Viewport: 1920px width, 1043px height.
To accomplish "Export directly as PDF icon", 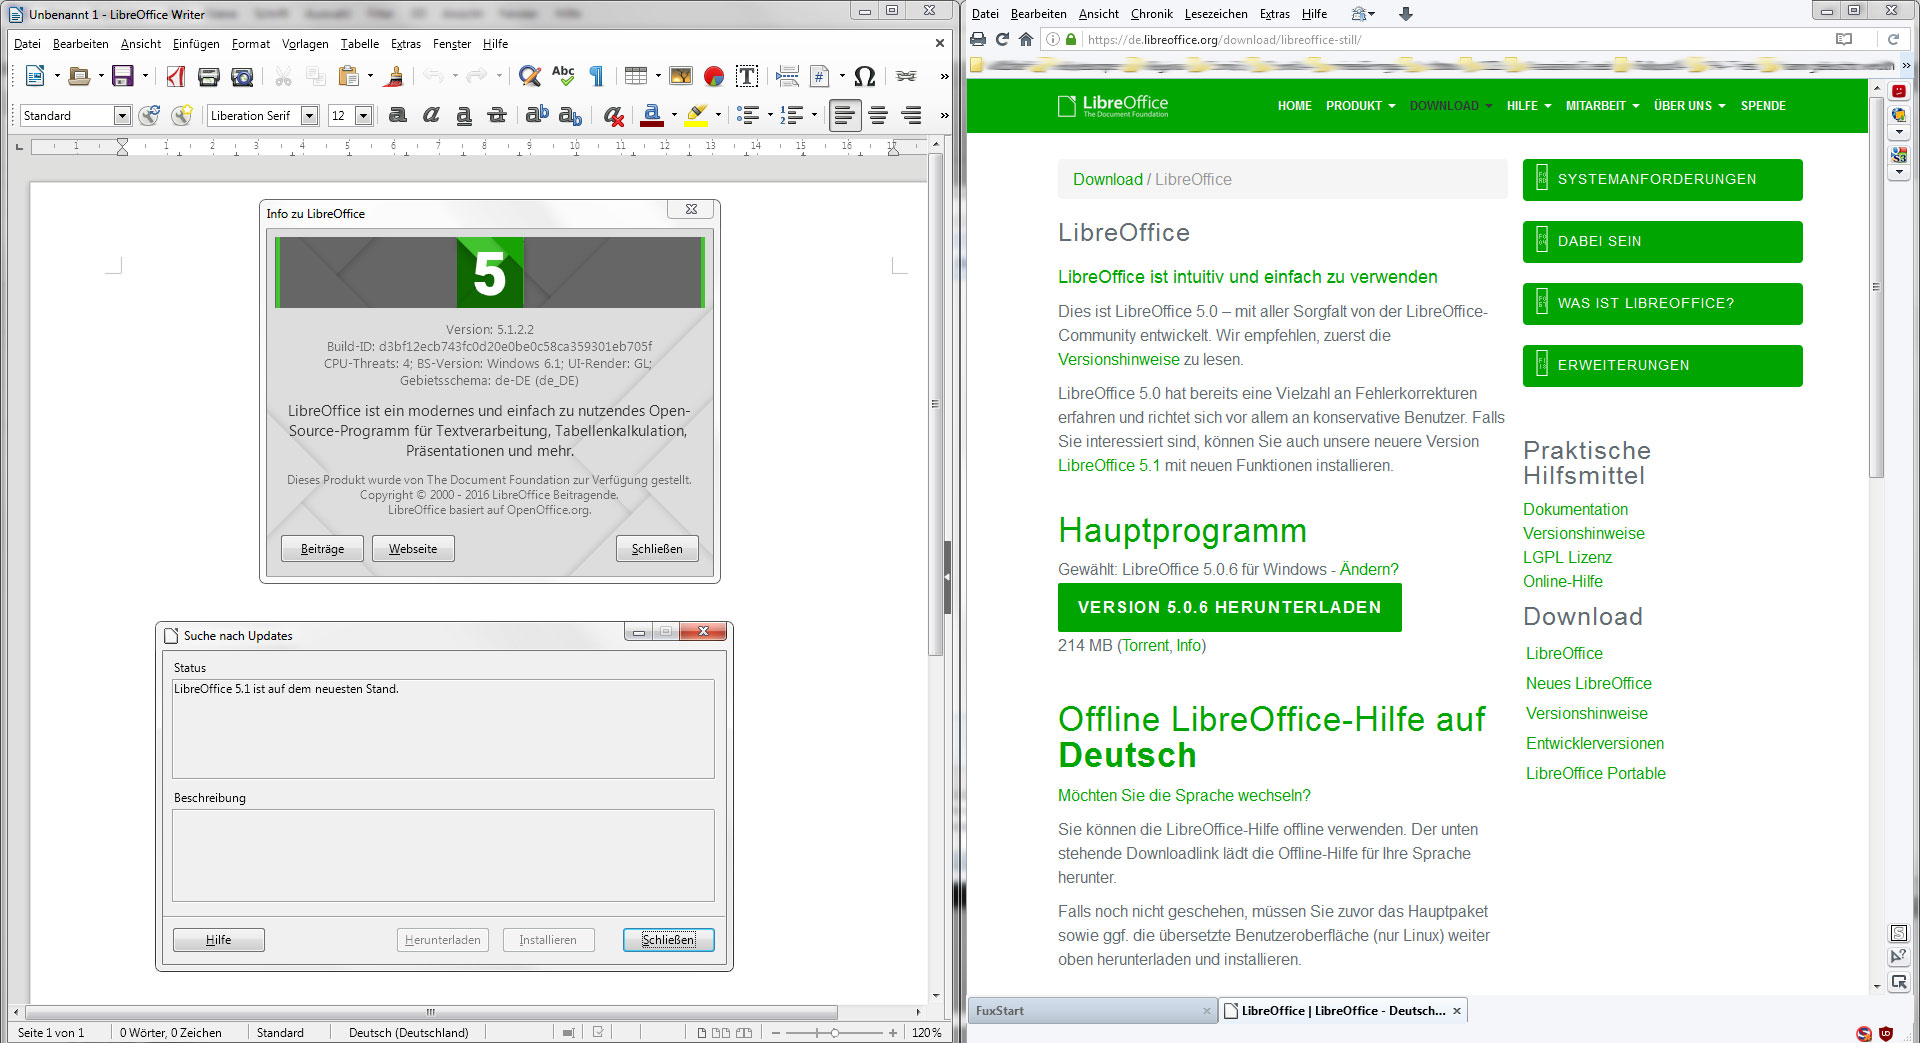I will point(176,76).
